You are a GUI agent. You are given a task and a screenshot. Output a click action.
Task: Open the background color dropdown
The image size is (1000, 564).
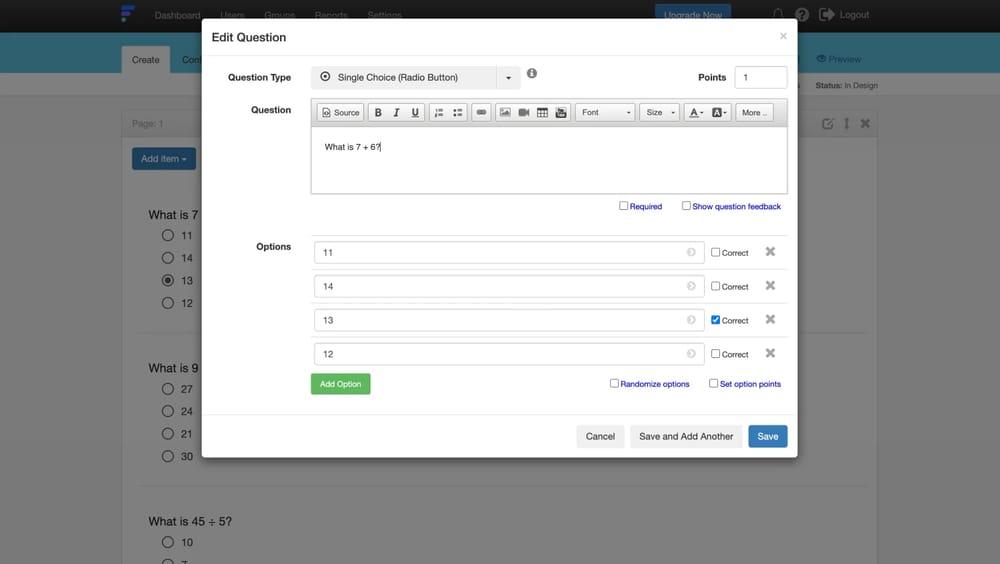click(x=719, y=112)
